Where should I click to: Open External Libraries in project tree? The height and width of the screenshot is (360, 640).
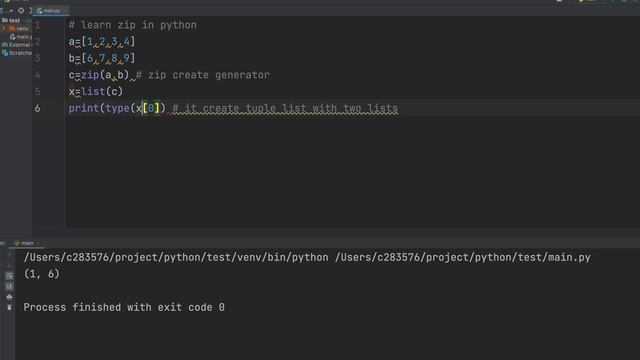click(17, 45)
